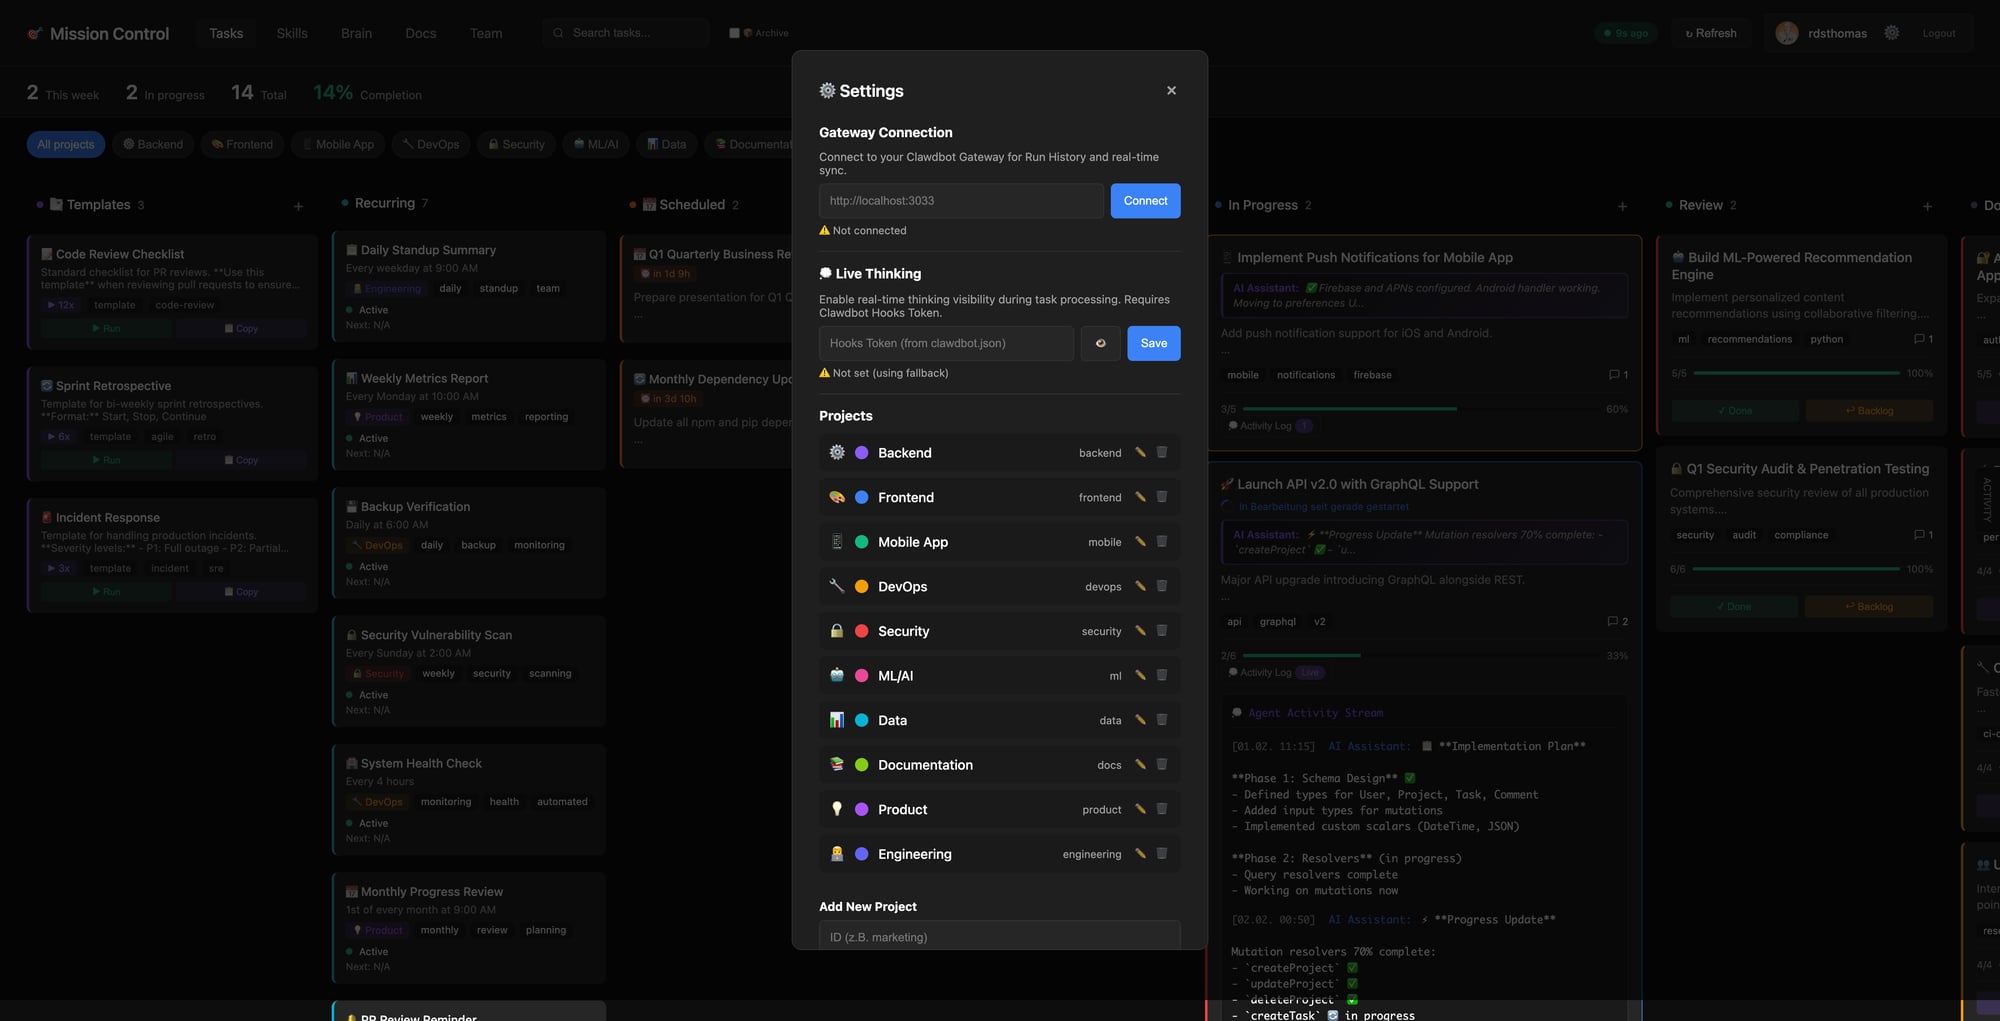
Task: Delete the Backend project trash icon
Action: (1162, 452)
